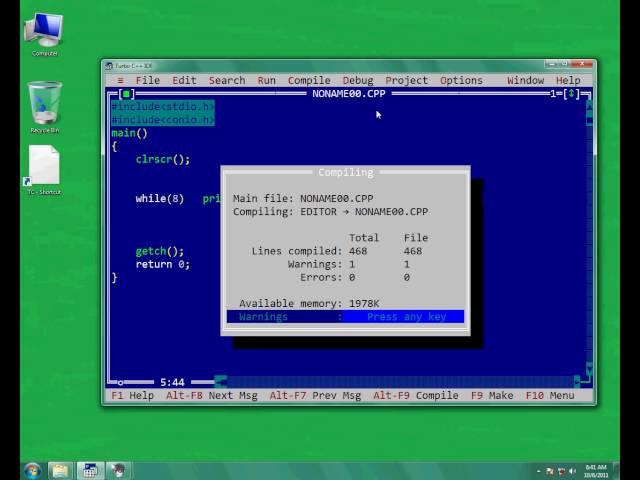
Task: Open File Explorer from the taskbar
Action: 60,471
